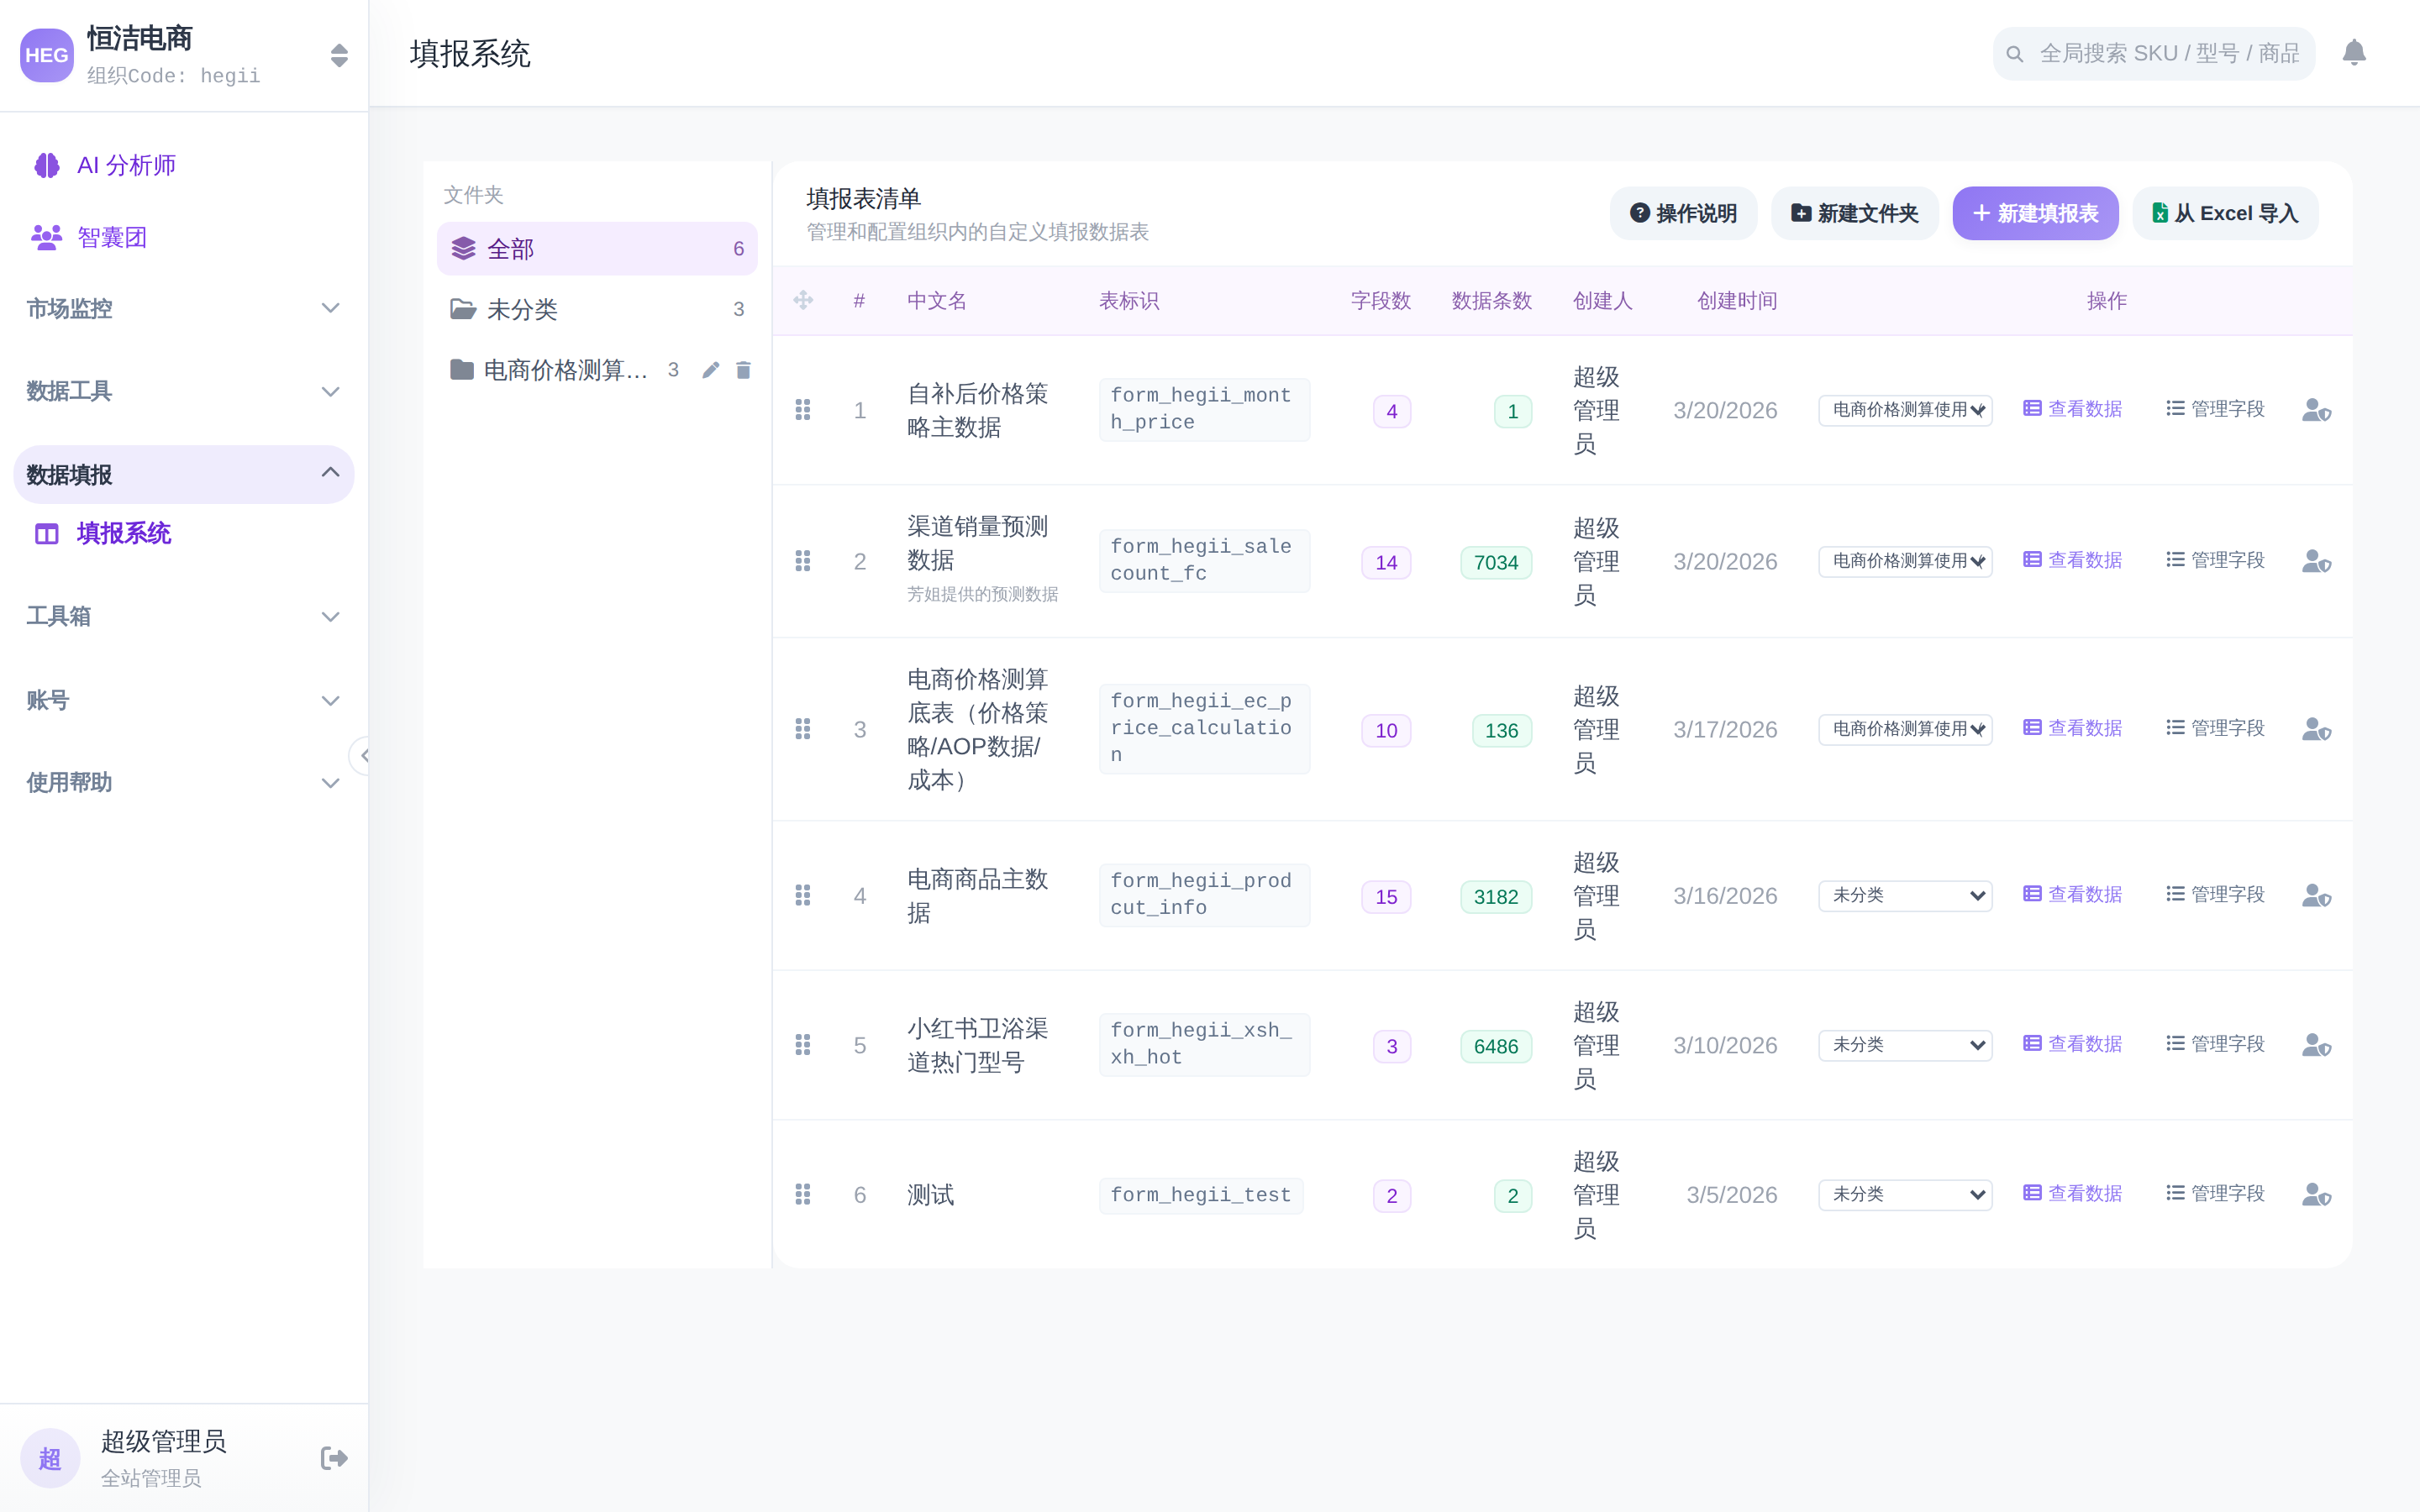Open permissions icon for 自补后价格策略主数据
This screenshot has height=1512, width=2420.
2316,410
